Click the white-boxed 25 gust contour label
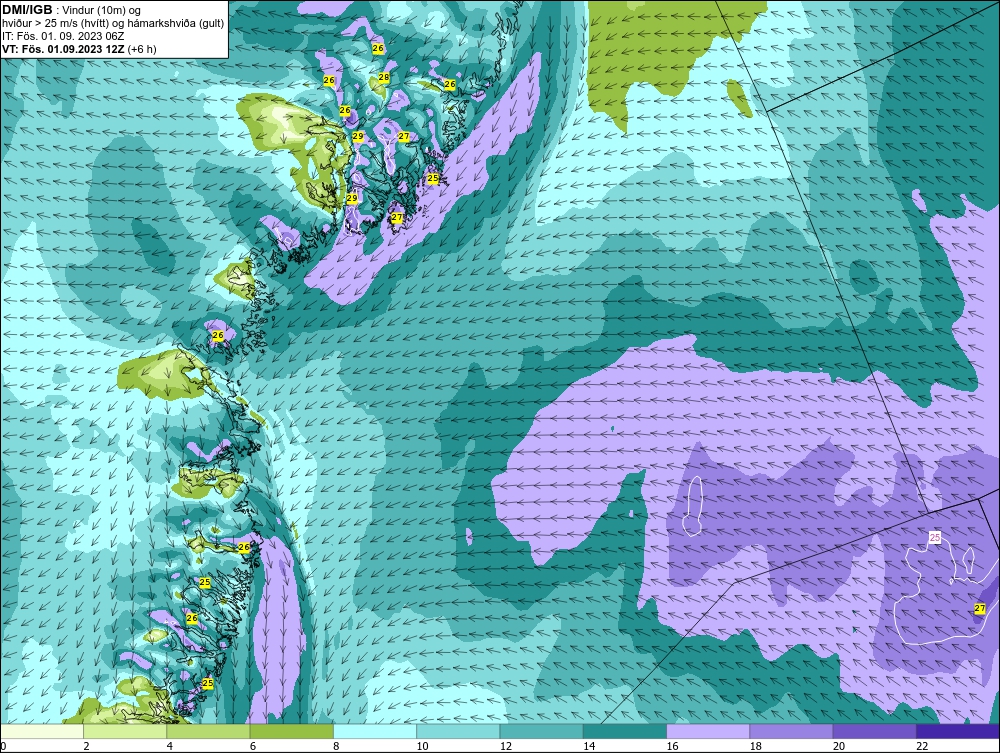The height and width of the screenshot is (753, 1000). coord(934,537)
